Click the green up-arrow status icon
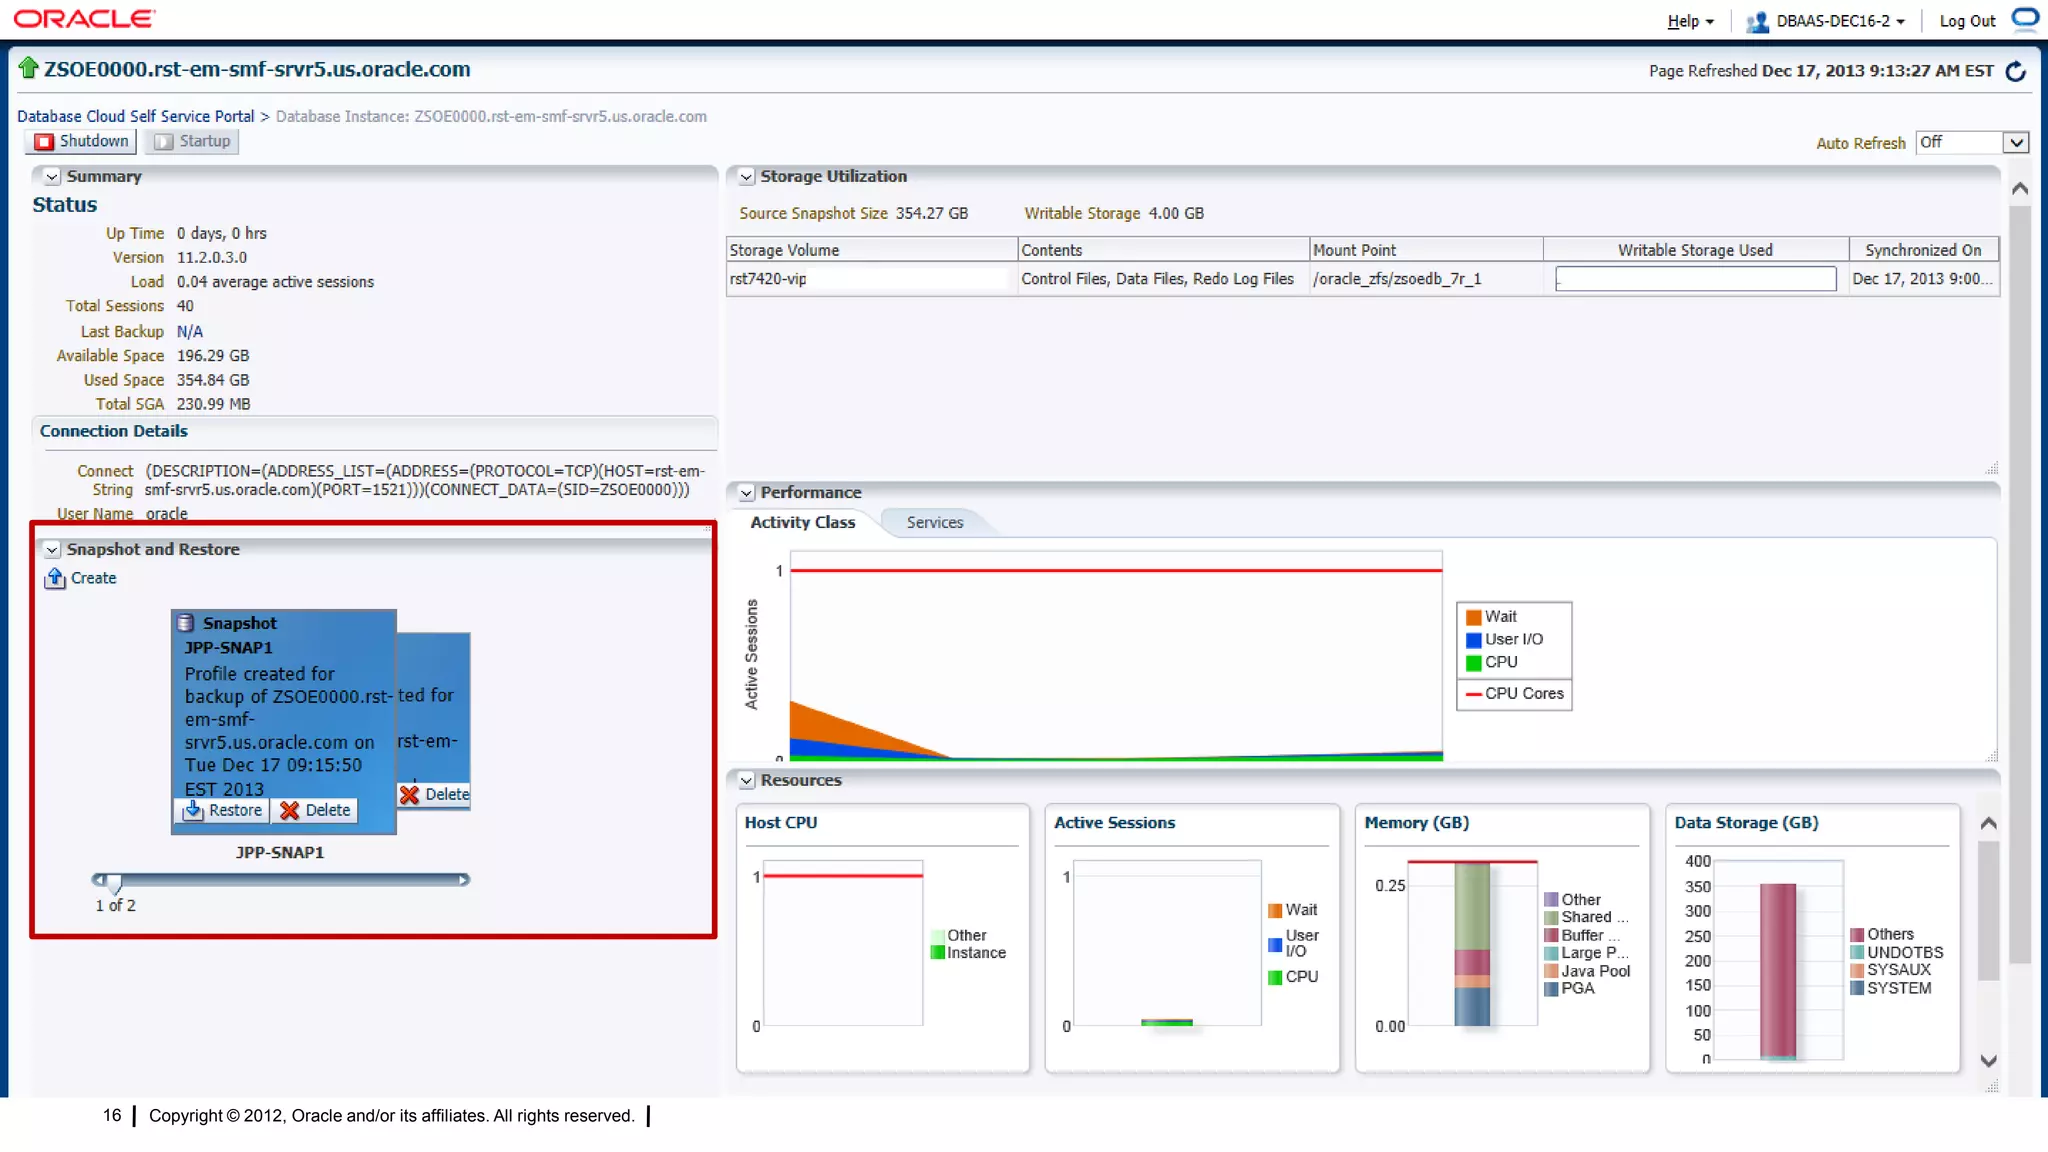2048x1152 pixels. pyautogui.click(x=28, y=68)
